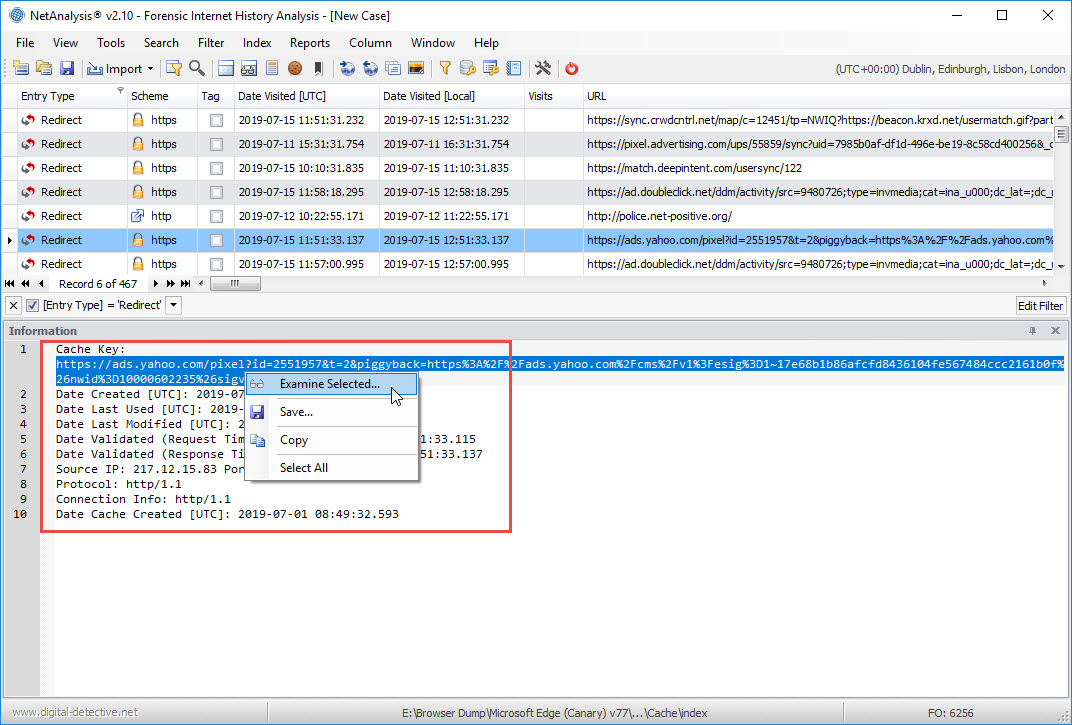Open the Import dropdown arrow
Image resolution: width=1072 pixels, height=725 pixels.
(x=150, y=68)
